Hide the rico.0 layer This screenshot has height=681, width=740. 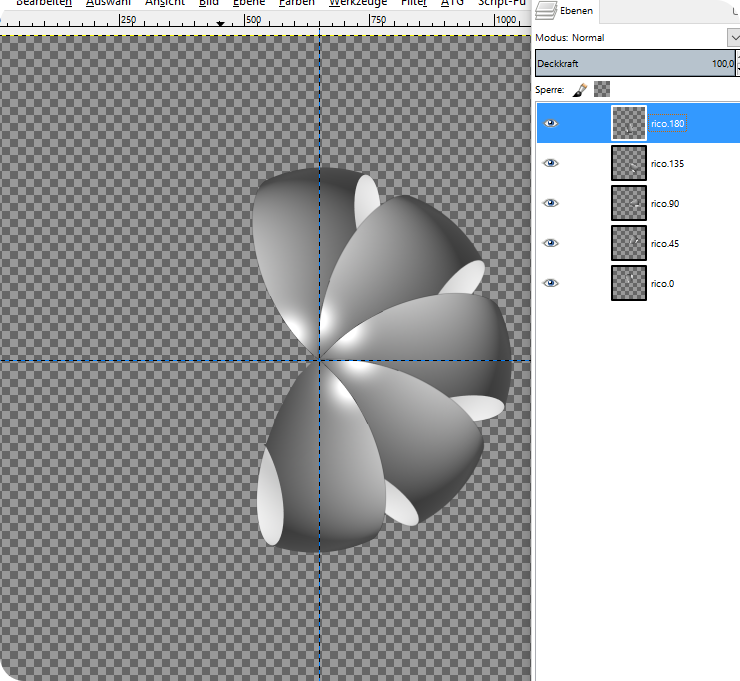click(x=550, y=283)
